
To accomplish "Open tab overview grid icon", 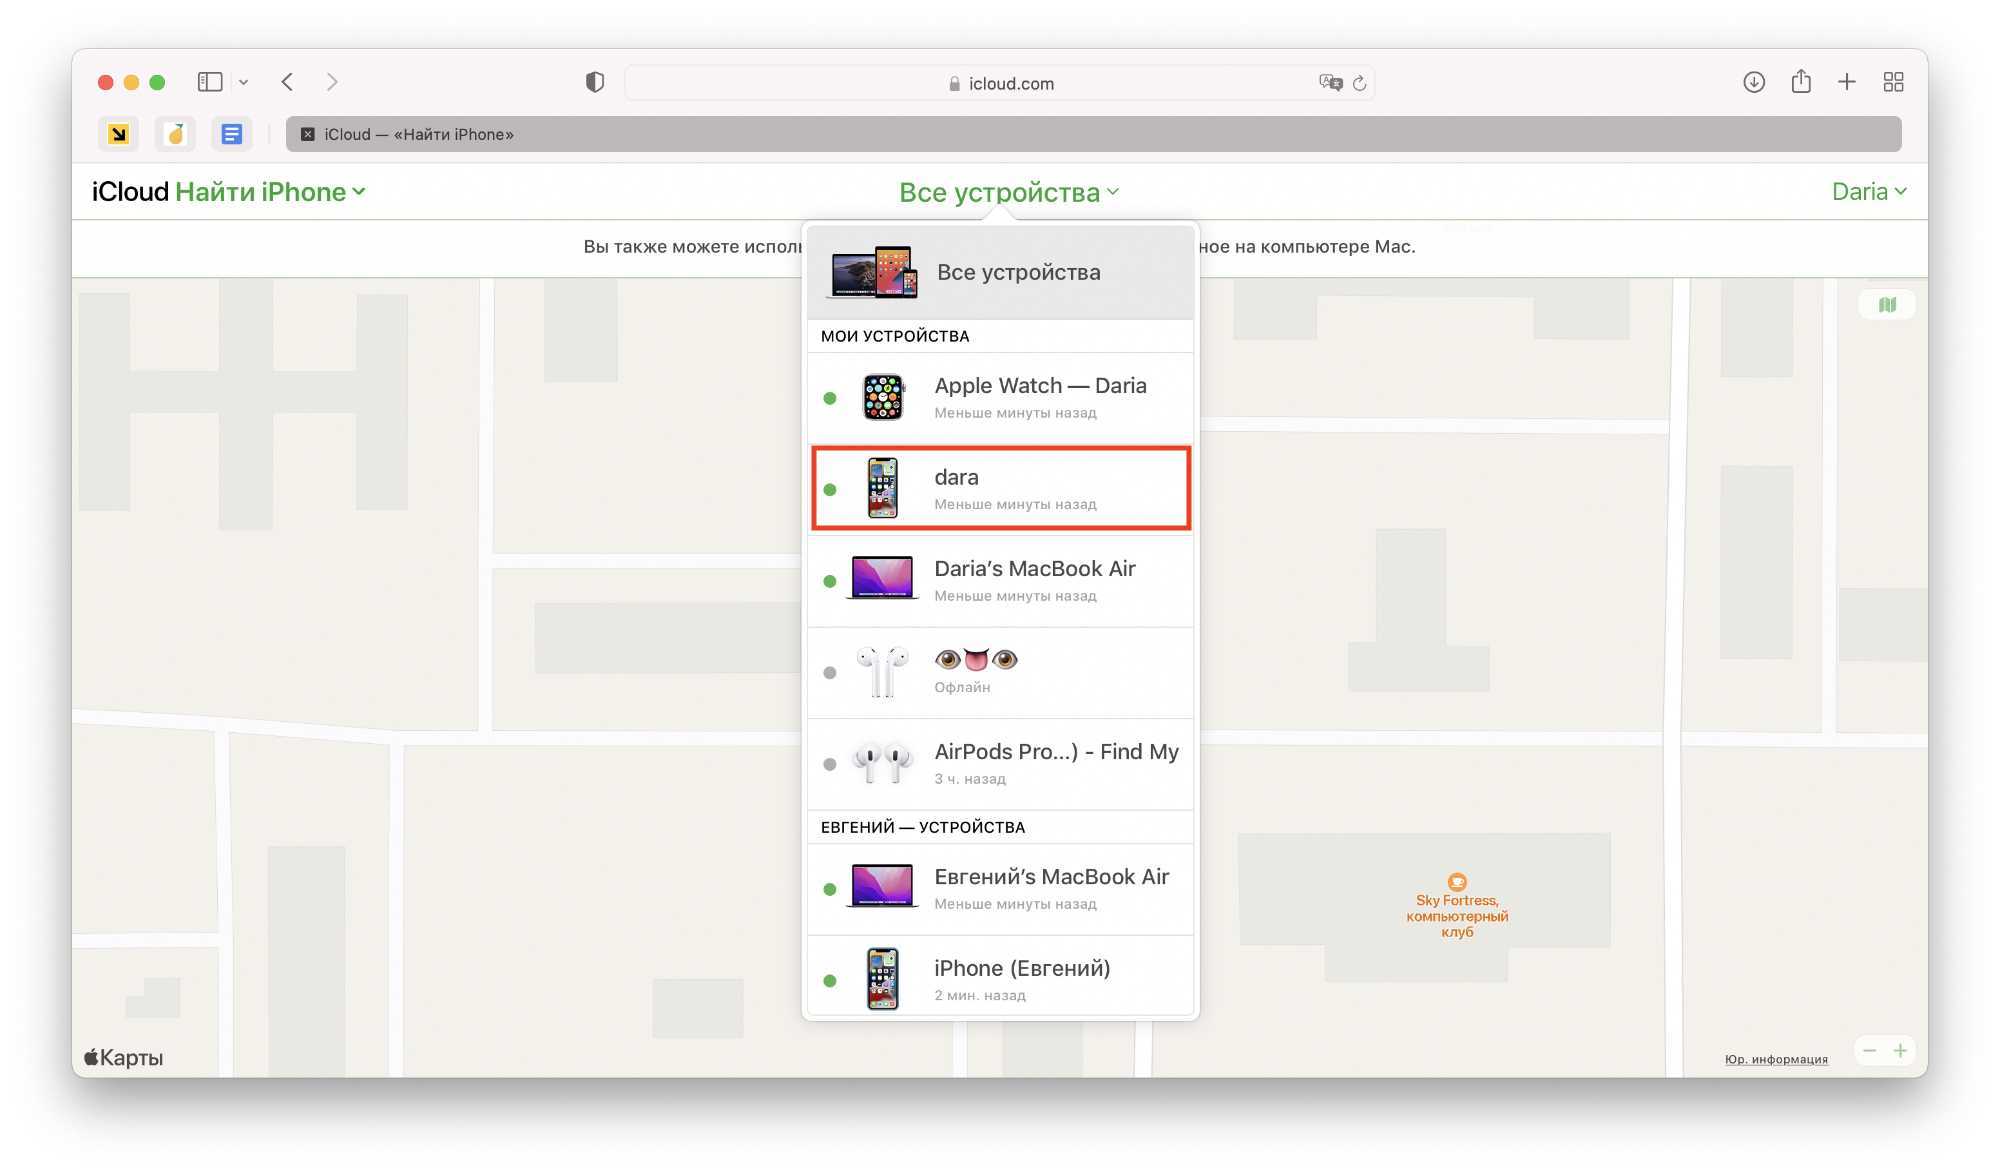I will (1893, 82).
